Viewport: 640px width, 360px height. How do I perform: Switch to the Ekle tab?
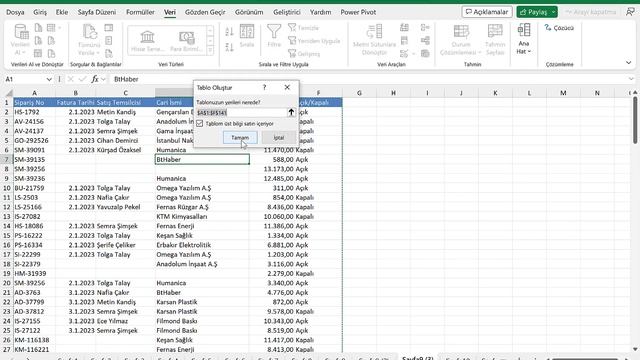pos(62,12)
